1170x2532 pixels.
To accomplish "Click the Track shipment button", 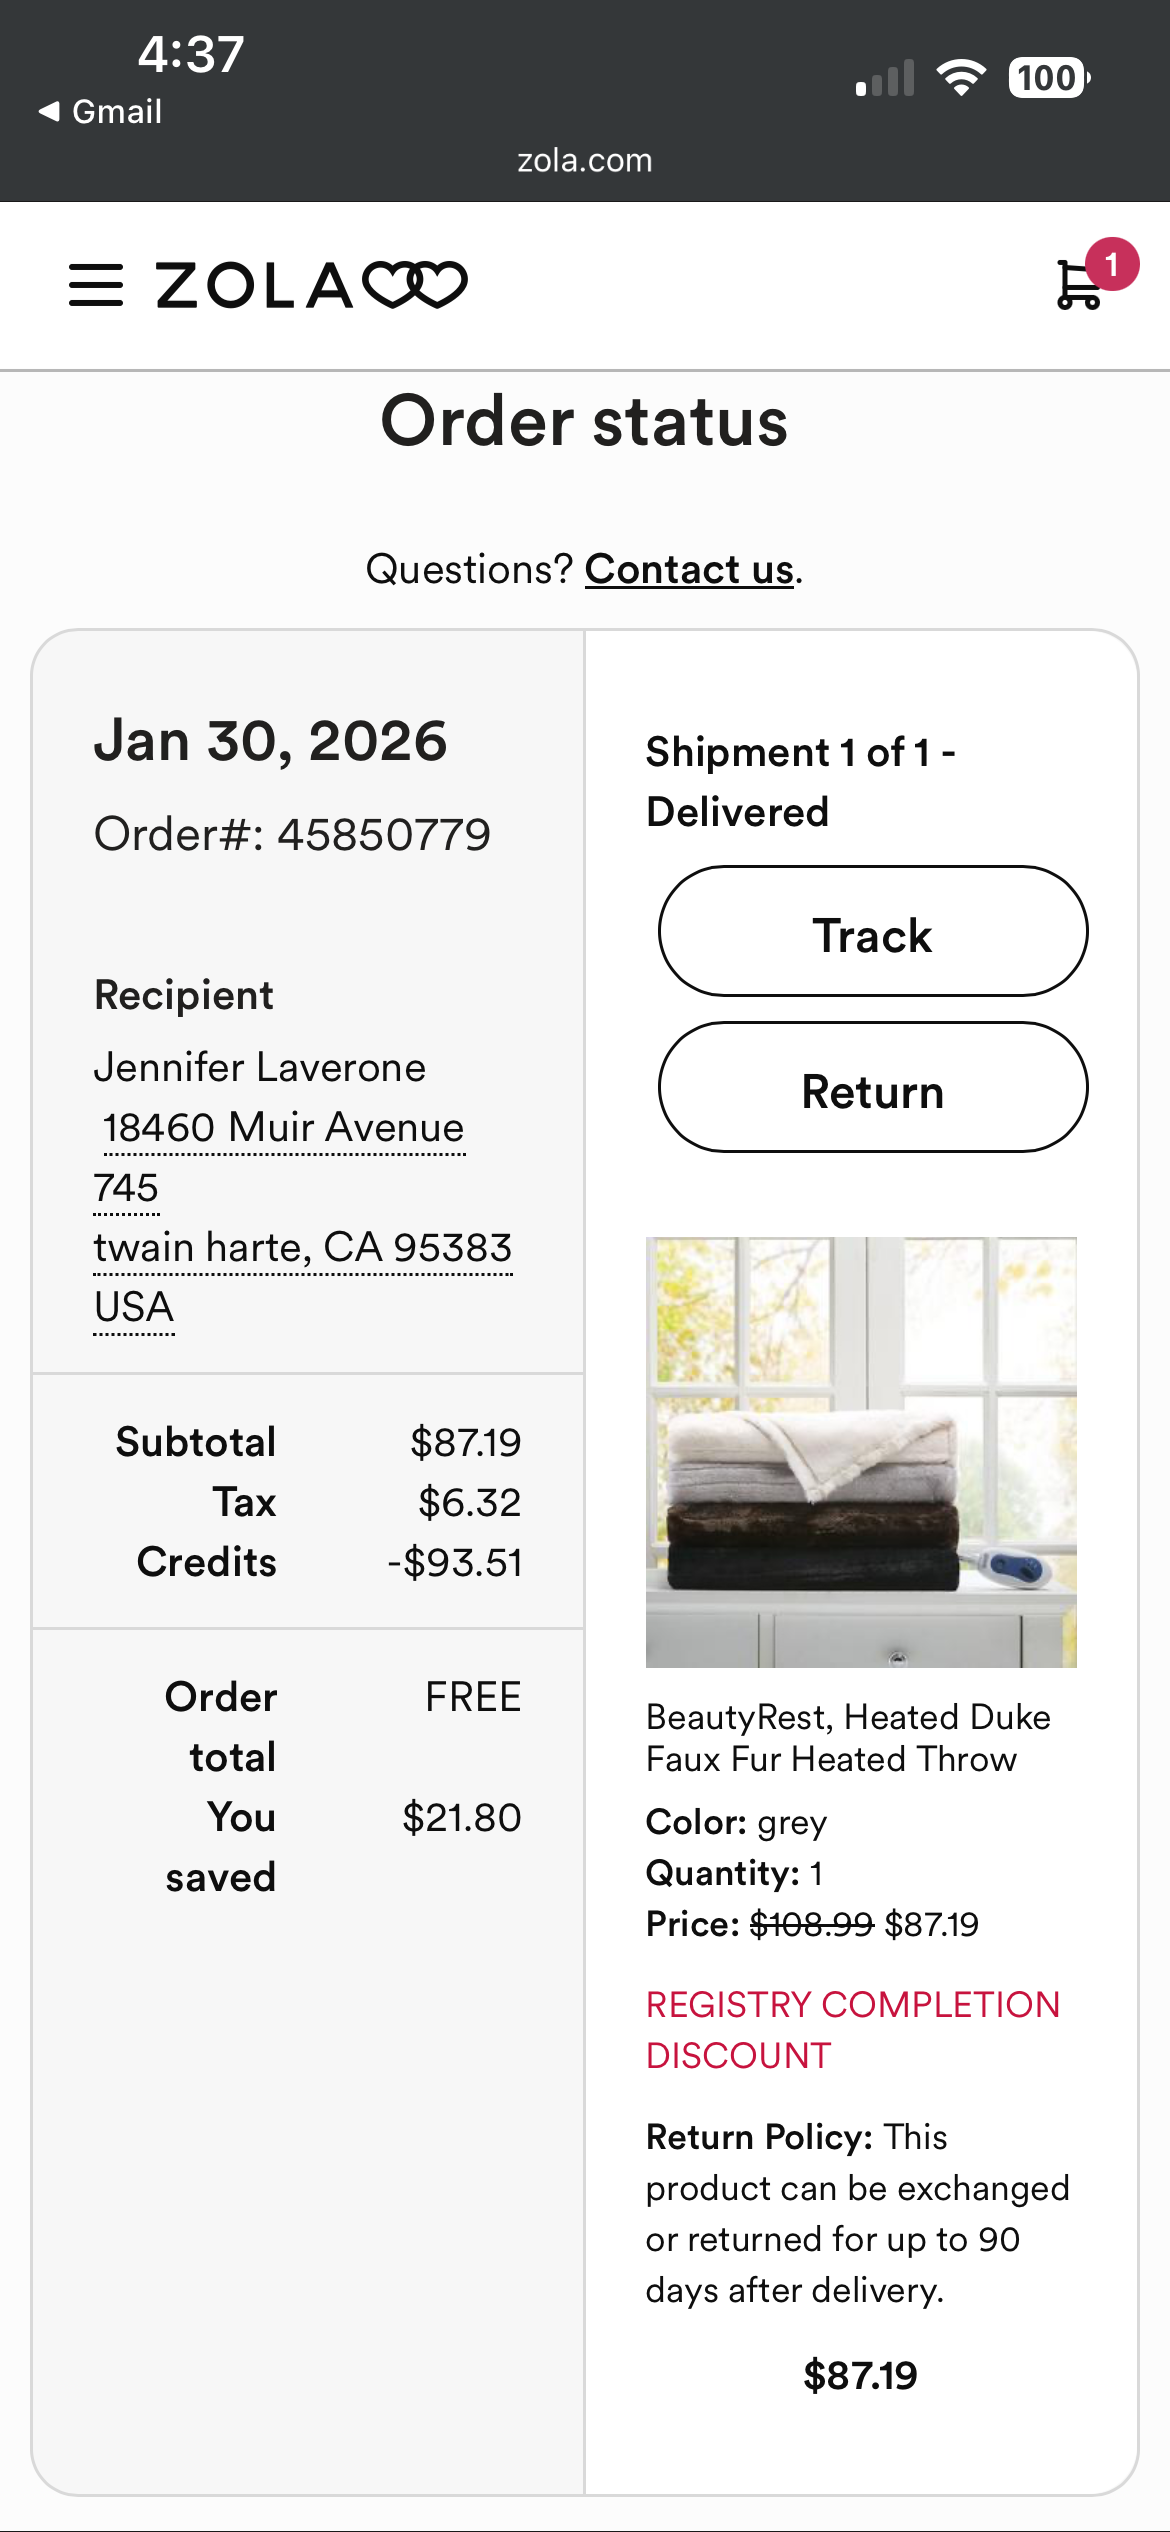I will click(x=873, y=931).
